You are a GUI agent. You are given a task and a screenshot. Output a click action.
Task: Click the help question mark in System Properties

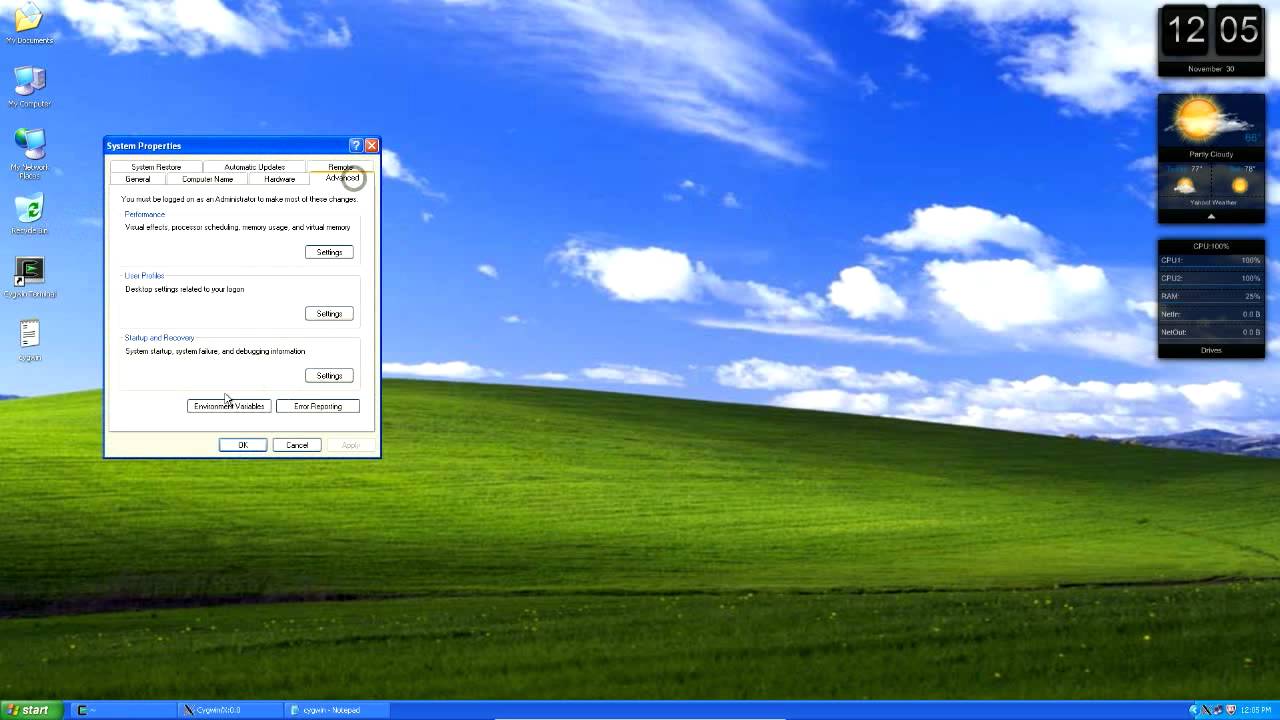click(355, 146)
